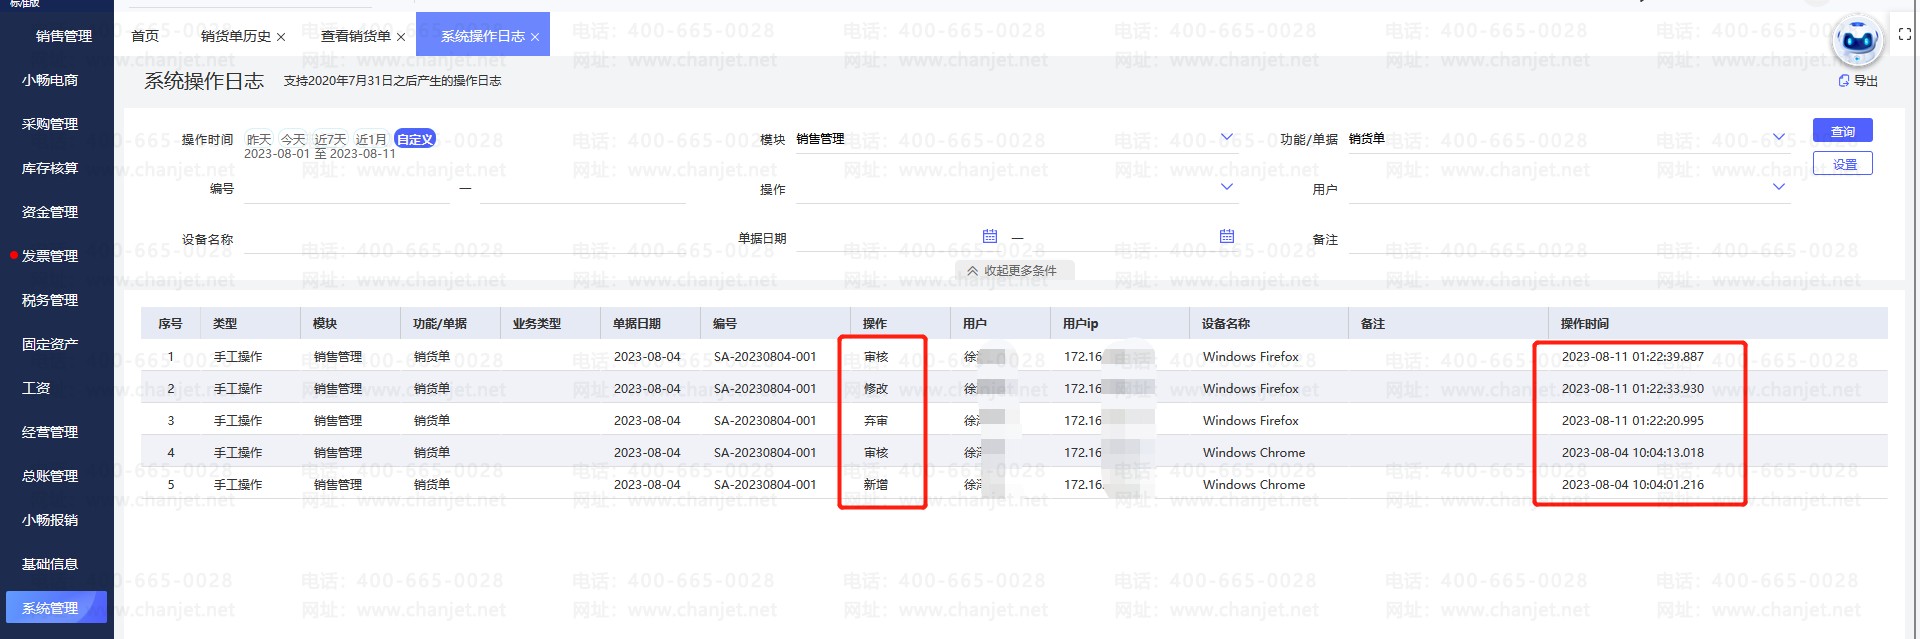
Task: Click the 设置 settings button
Action: pyautogui.click(x=1842, y=164)
